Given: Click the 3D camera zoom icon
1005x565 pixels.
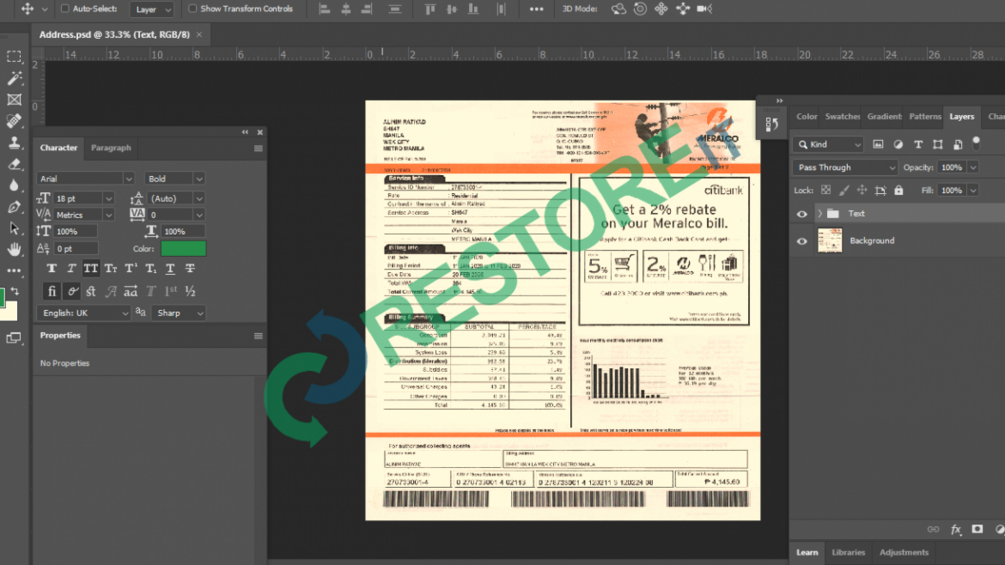Looking at the screenshot, I should click(x=704, y=9).
